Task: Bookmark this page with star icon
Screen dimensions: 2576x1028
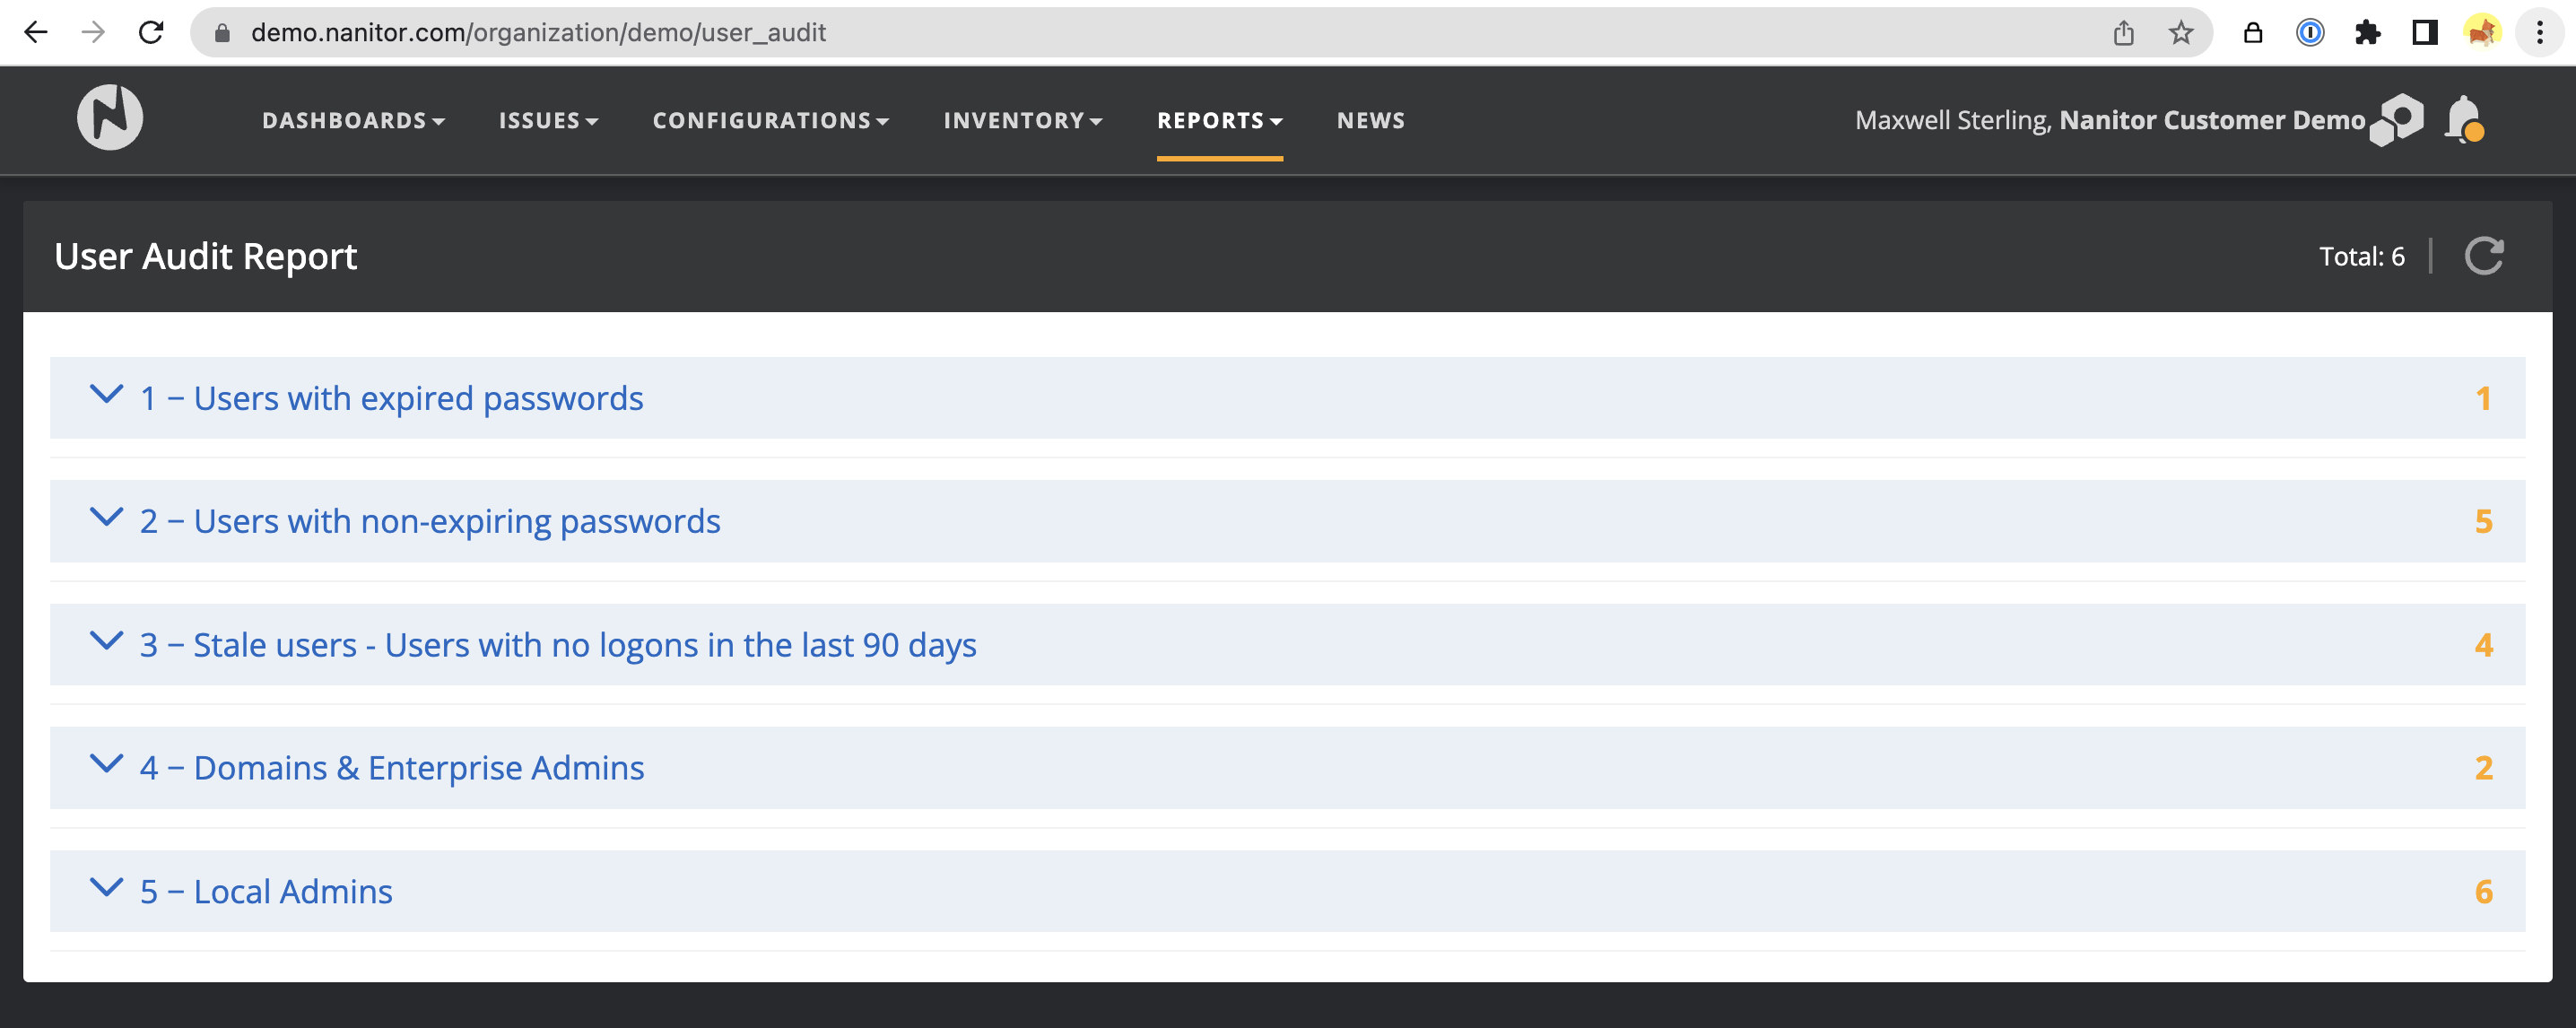Action: tap(2181, 32)
